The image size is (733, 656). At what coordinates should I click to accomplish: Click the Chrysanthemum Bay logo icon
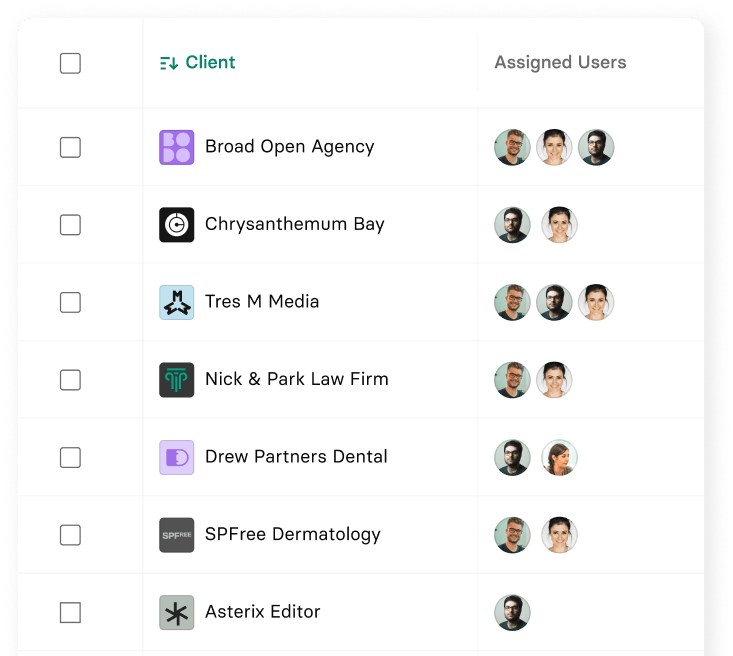coord(177,225)
